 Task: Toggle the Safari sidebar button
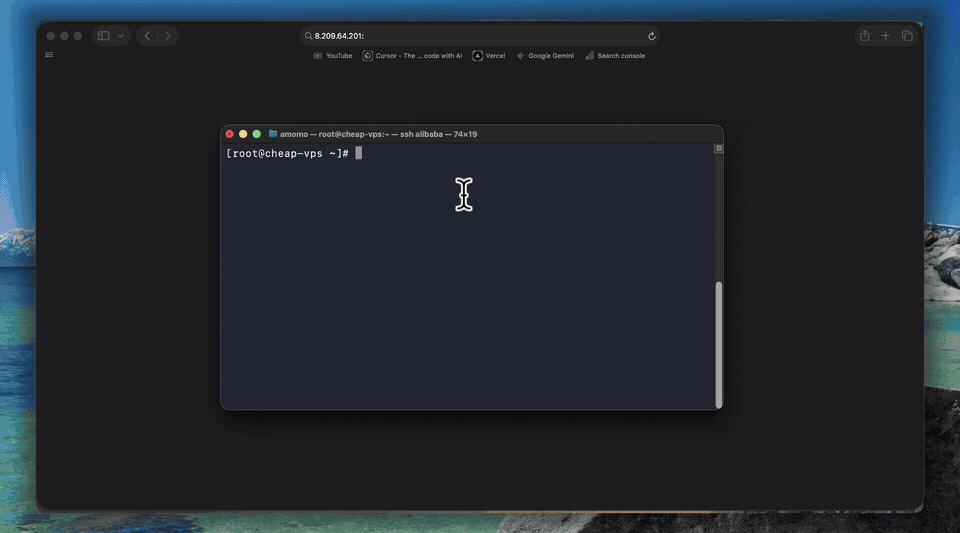tap(103, 36)
